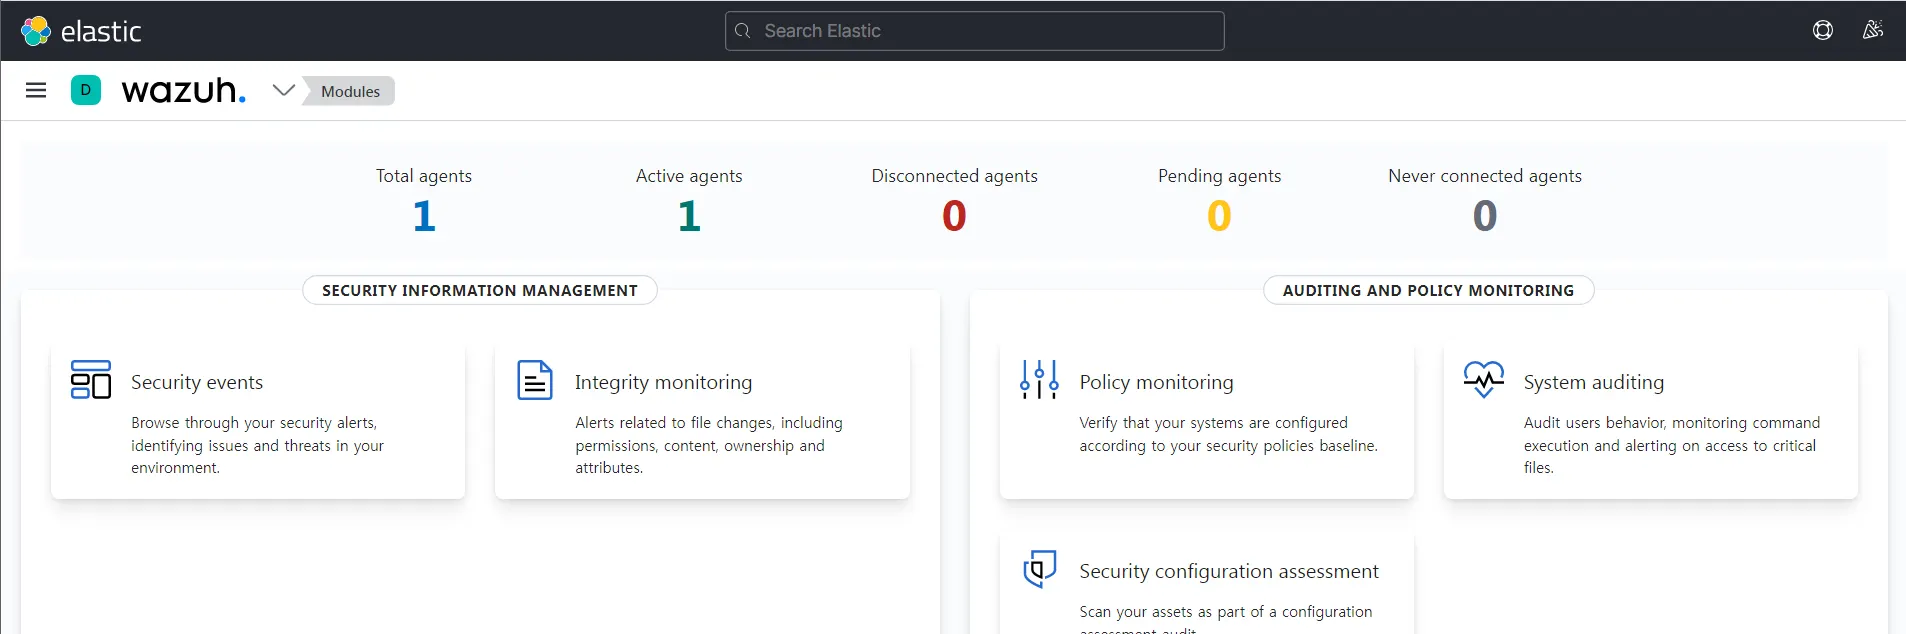Open the Active agents count
The image size is (1906, 634).
click(x=689, y=216)
